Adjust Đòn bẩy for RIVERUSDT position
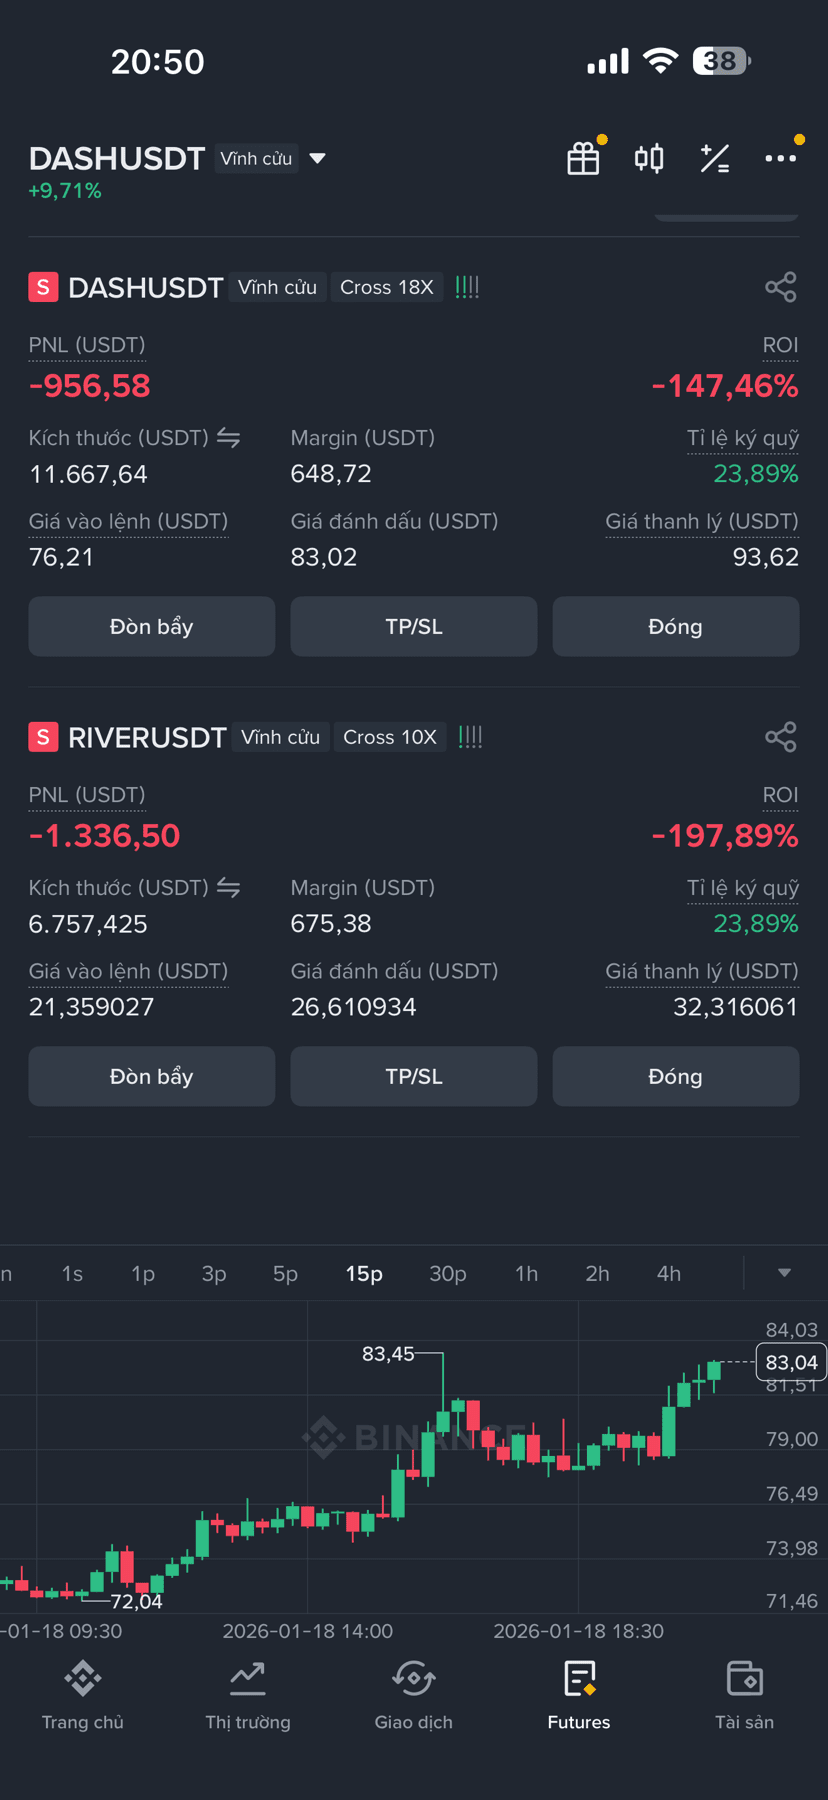828x1800 pixels. pyautogui.click(x=152, y=1077)
